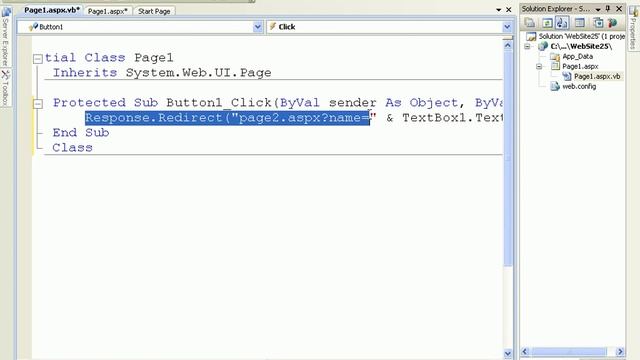Screen dimensions: 640x360
Task: Click the Copy Web Site icon
Action: (x=598, y=23)
